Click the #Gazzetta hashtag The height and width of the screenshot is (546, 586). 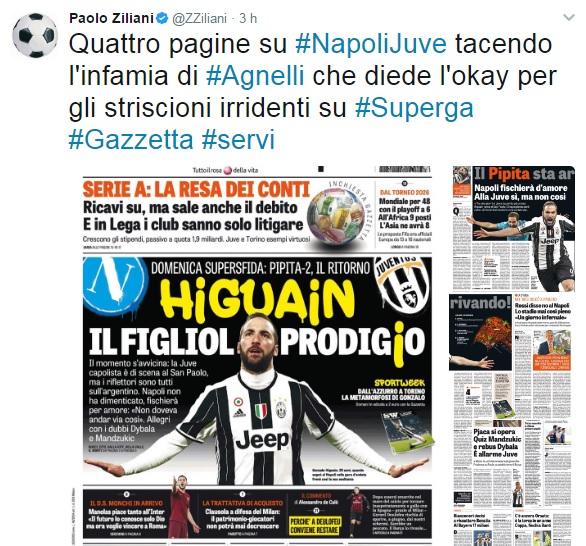pyautogui.click(x=131, y=140)
